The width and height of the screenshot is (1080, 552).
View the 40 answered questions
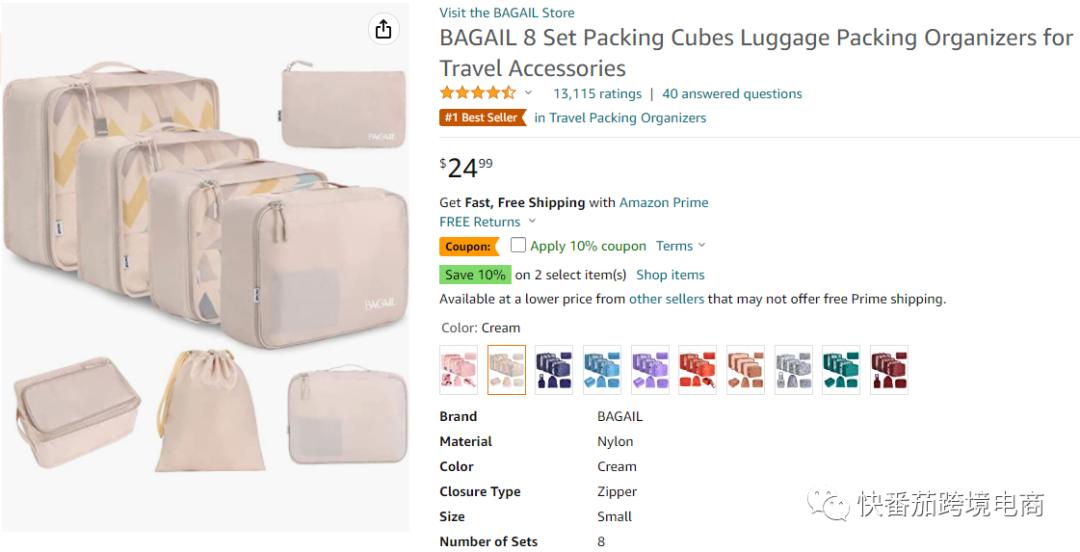[732, 94]
